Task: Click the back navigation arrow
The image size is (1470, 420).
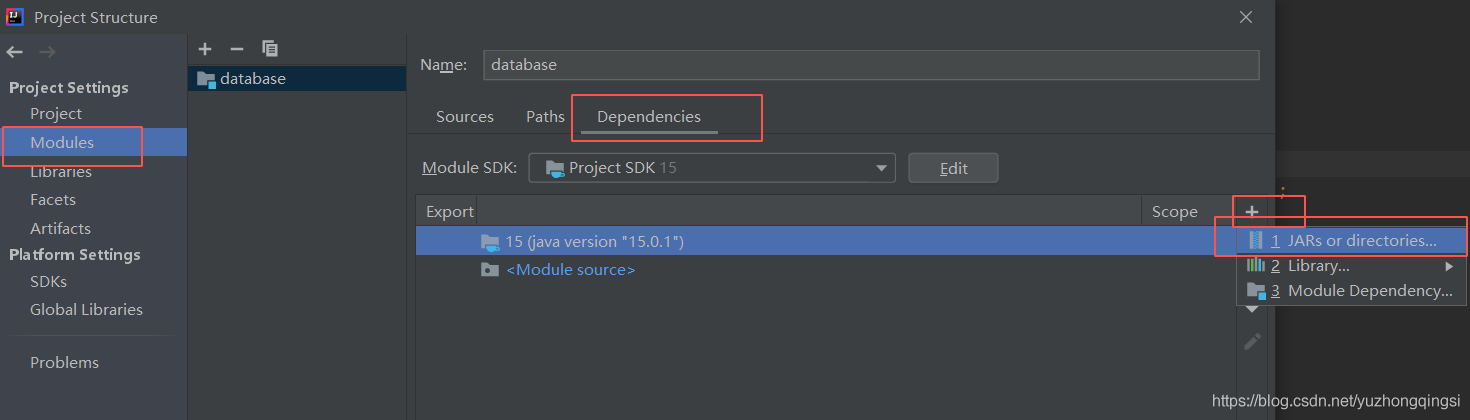Action: 14,52
